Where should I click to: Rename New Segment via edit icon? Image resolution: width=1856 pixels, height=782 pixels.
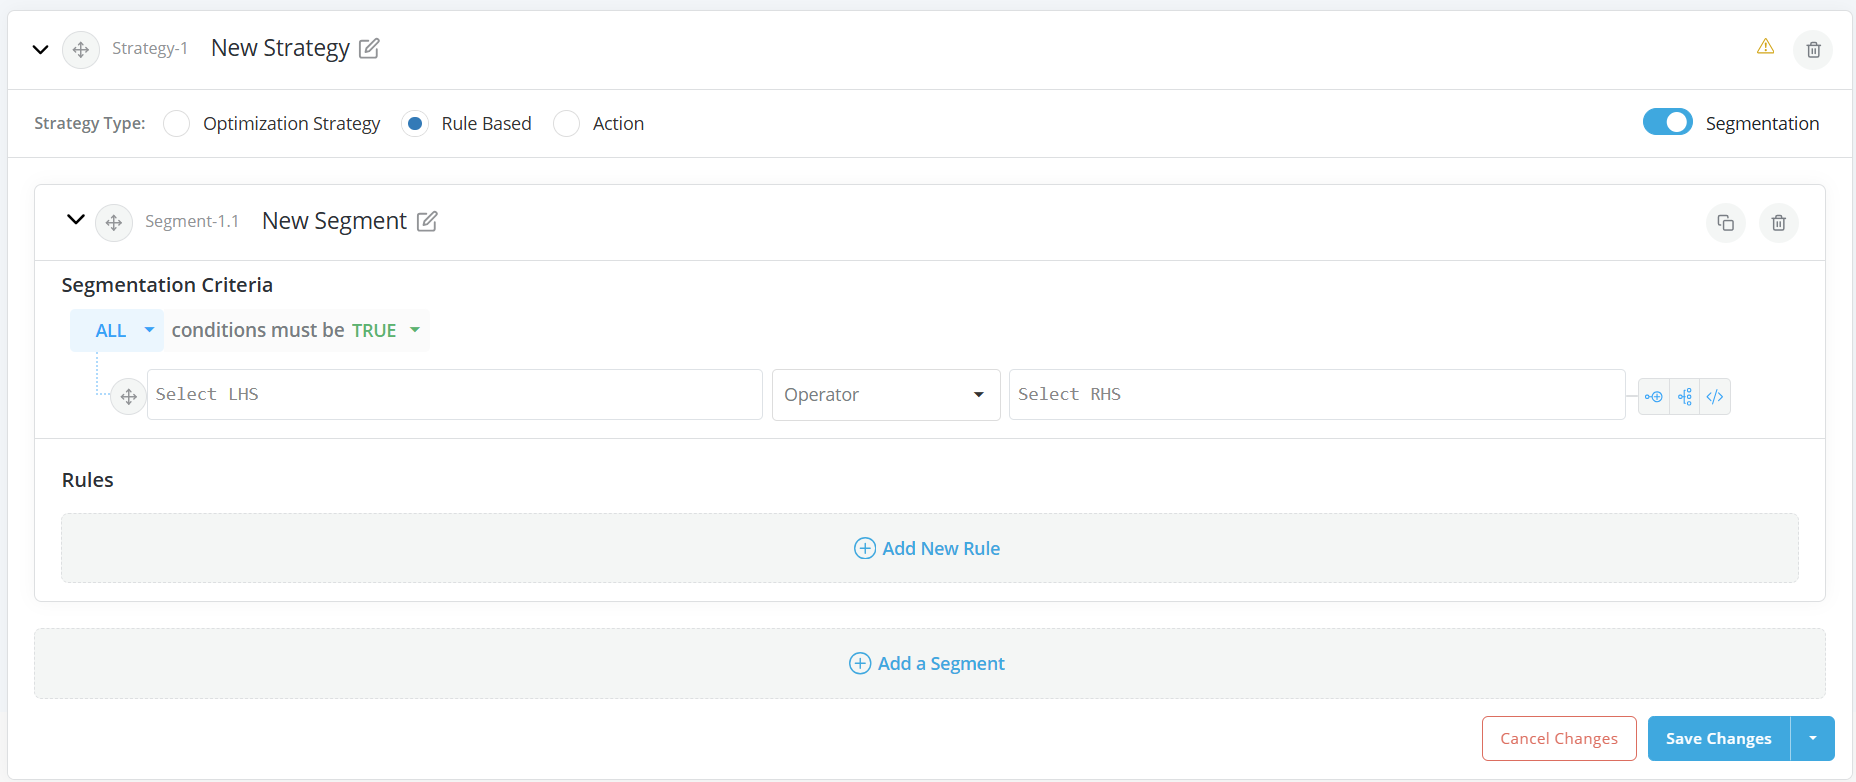(x=427, y=221)
